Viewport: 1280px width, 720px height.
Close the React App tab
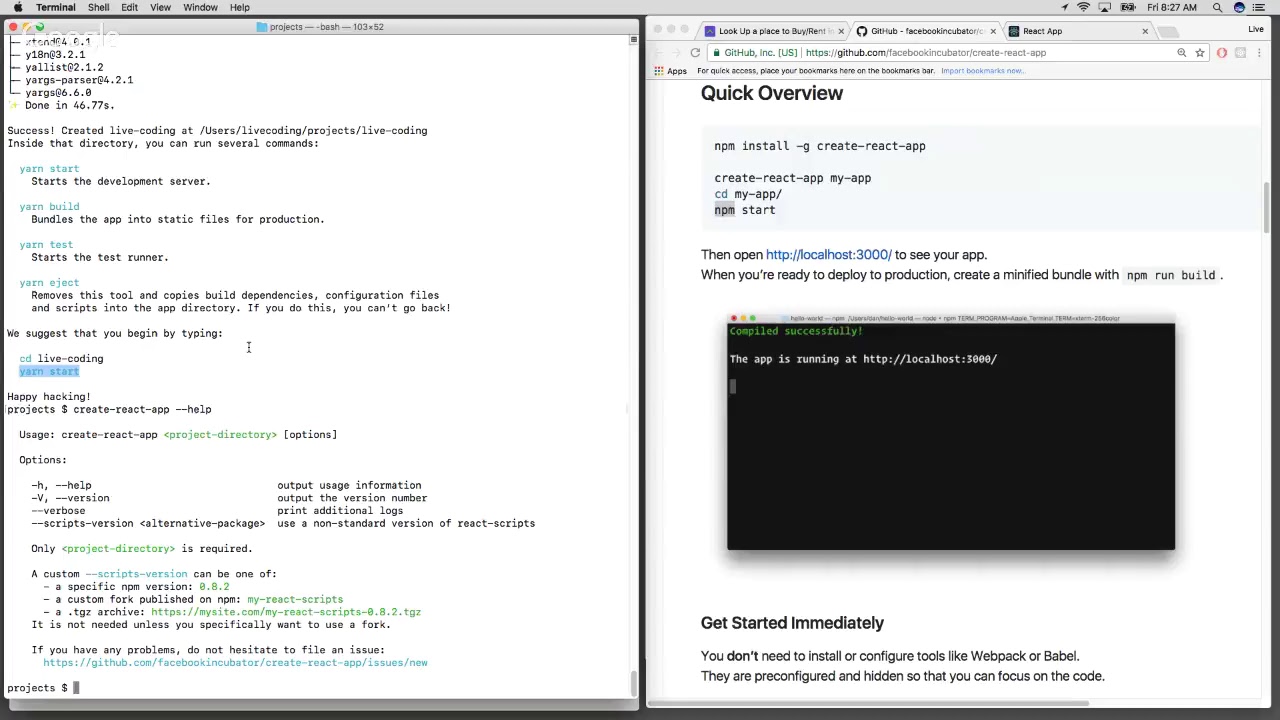(1145, 31)
